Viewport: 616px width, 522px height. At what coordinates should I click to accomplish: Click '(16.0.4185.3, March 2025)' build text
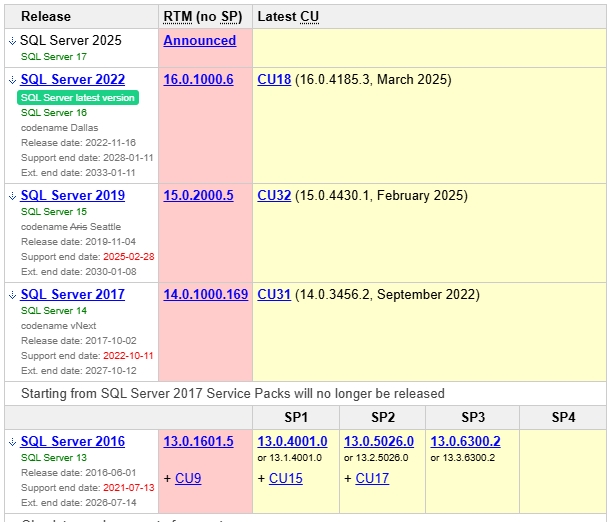(x=373, y=79)
